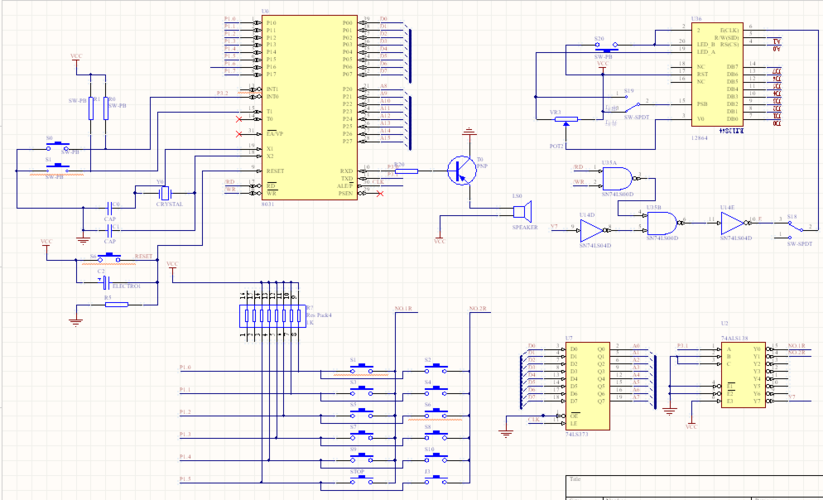
Task: Select the NAND gate U35A
Action: click(x=619, y=178)
